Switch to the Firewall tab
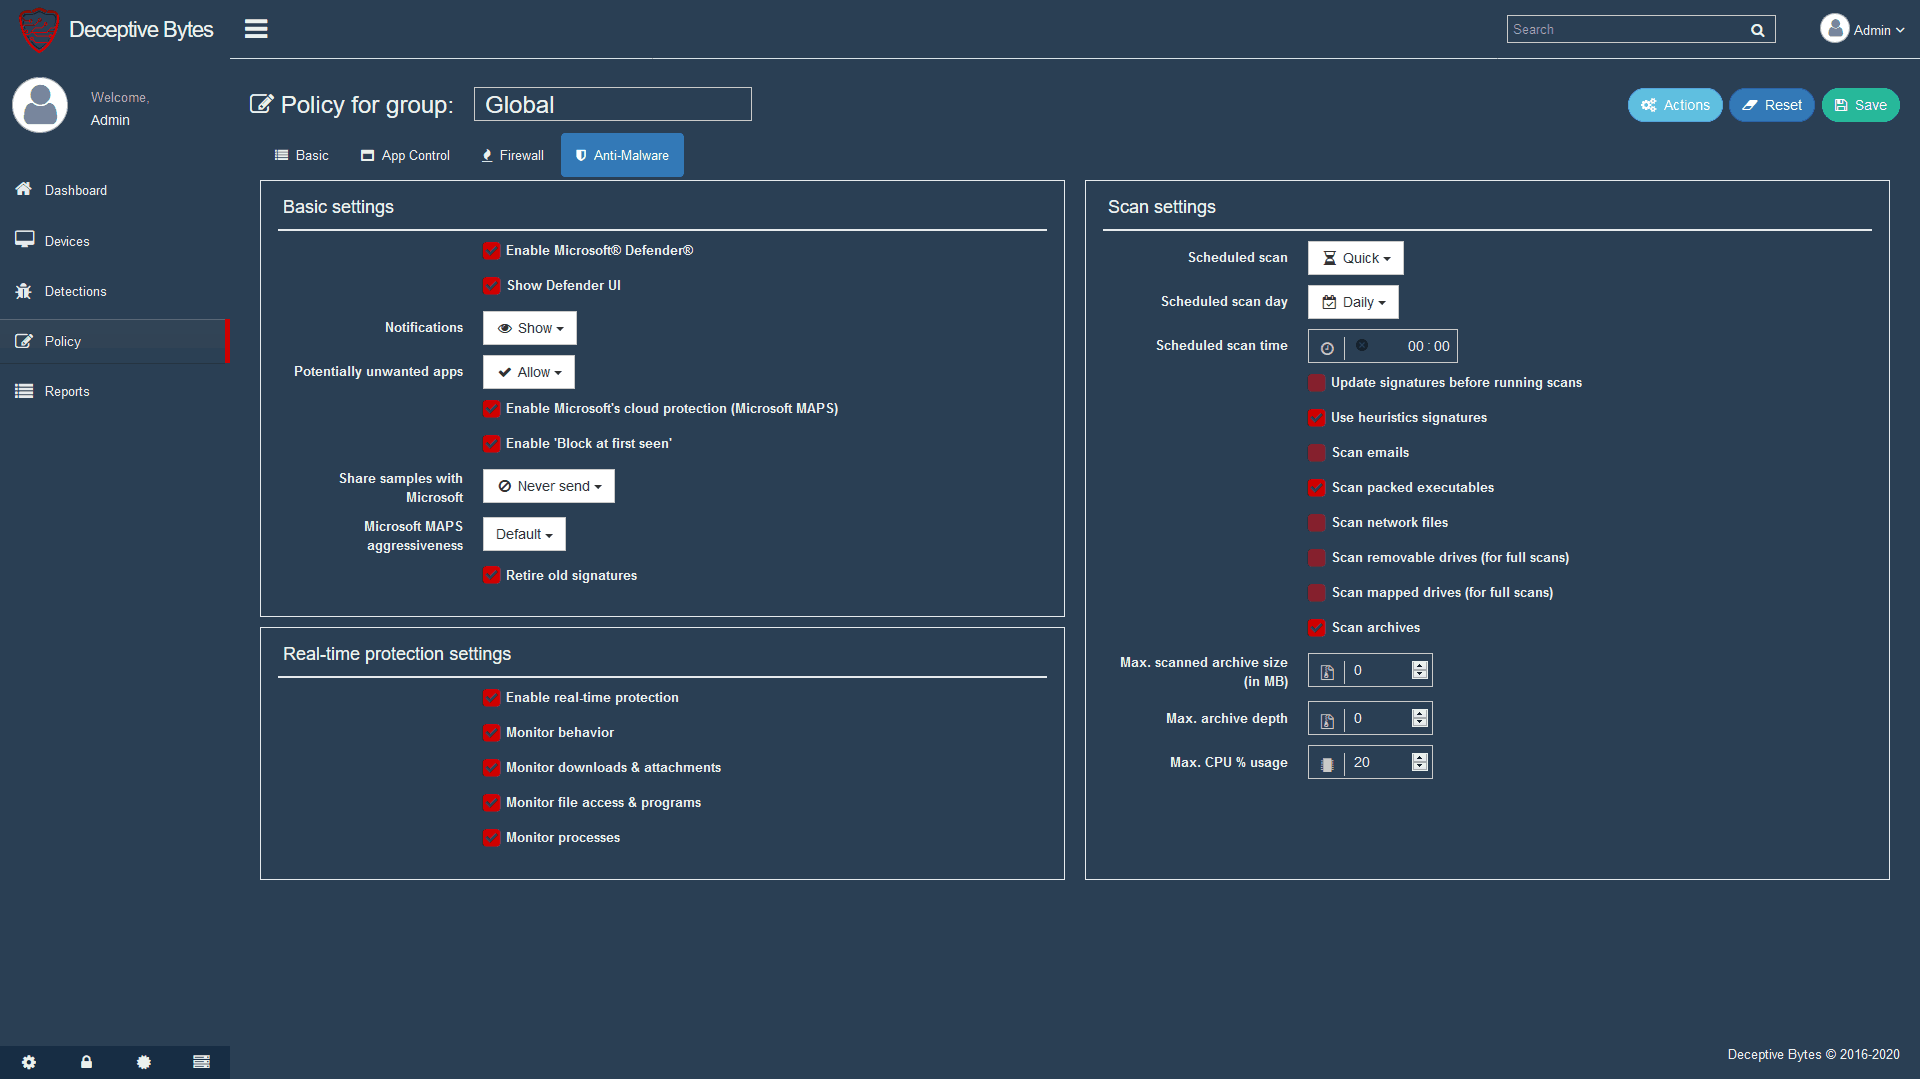1920x1079 pixels. click(x=512, y=155)
